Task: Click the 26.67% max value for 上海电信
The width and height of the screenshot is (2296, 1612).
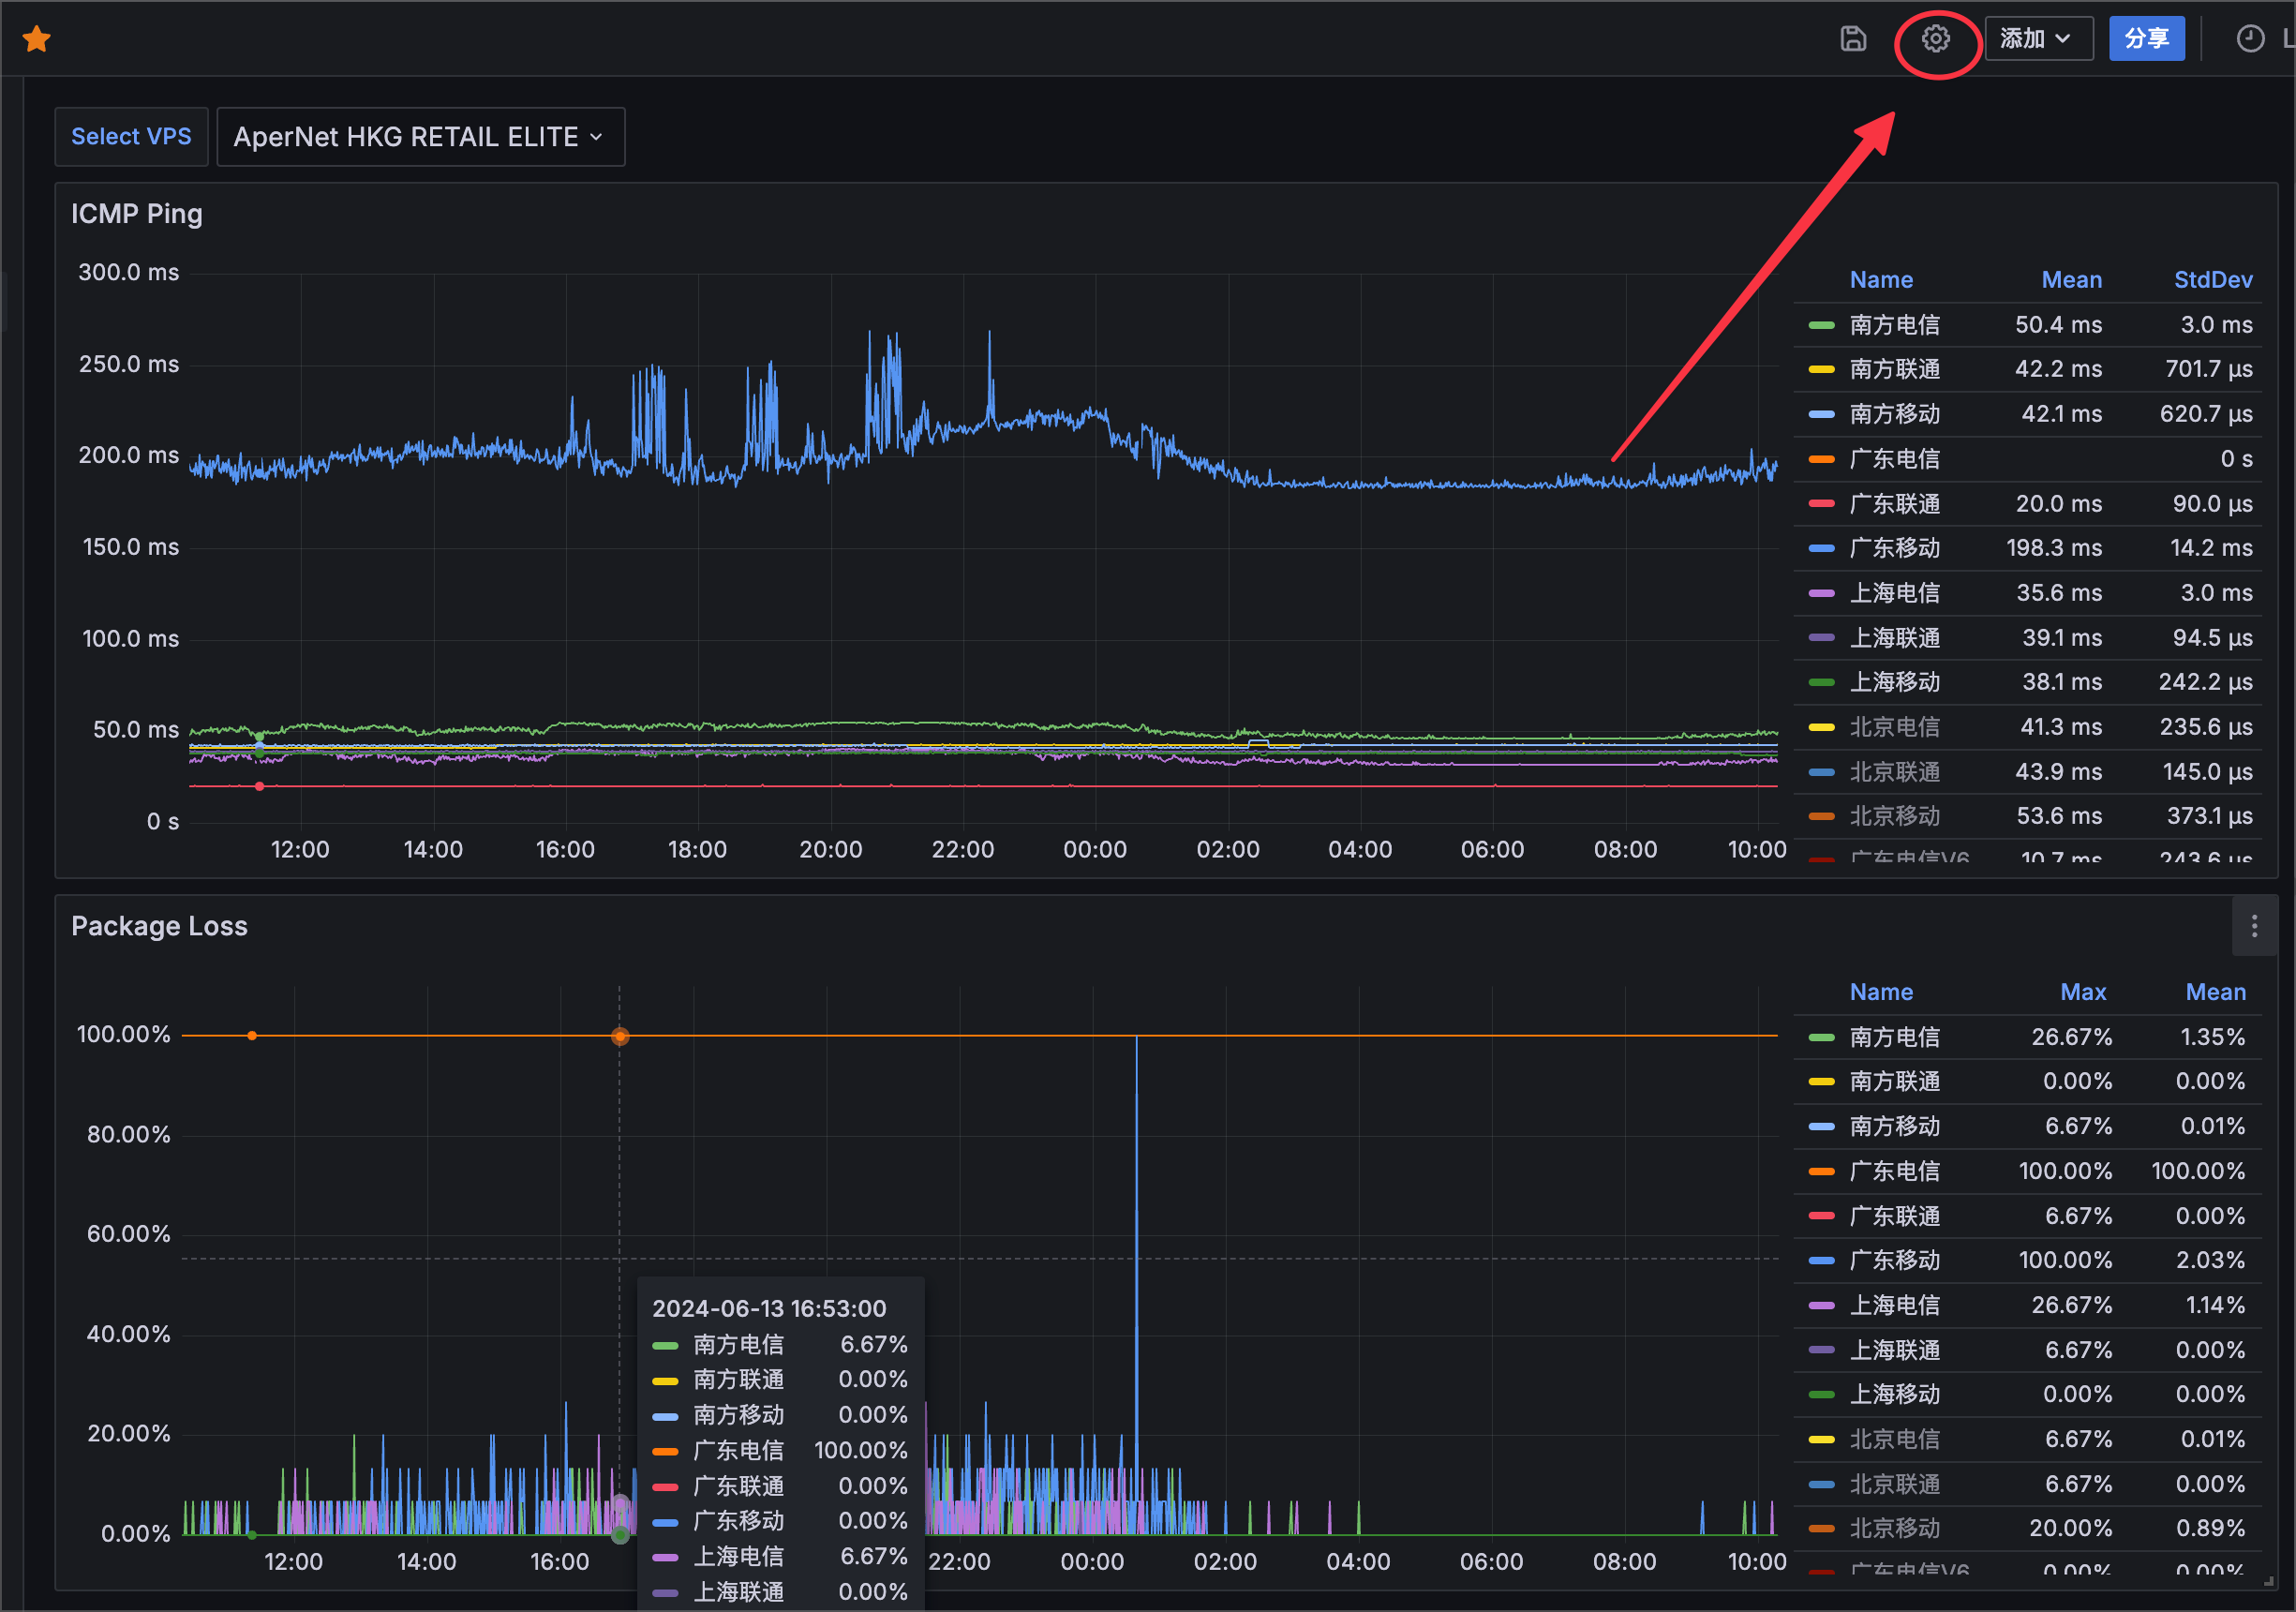Action: (x=2072, y=1305)
